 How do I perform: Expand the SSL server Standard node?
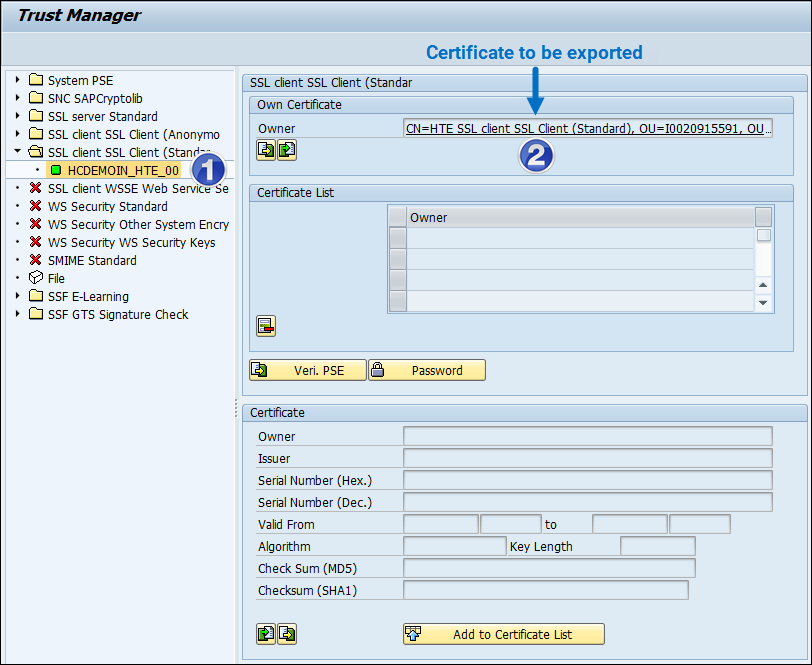[x=18, y=116]
